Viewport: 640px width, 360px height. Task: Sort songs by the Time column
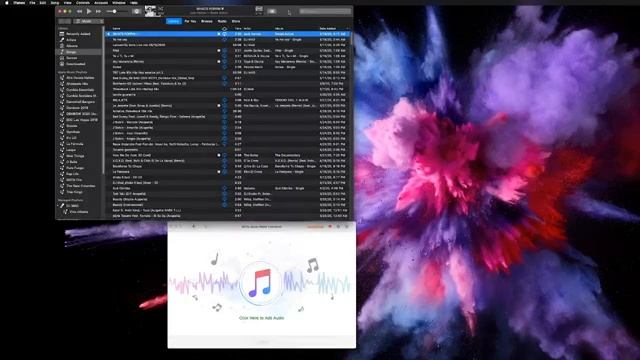(238, 29)
